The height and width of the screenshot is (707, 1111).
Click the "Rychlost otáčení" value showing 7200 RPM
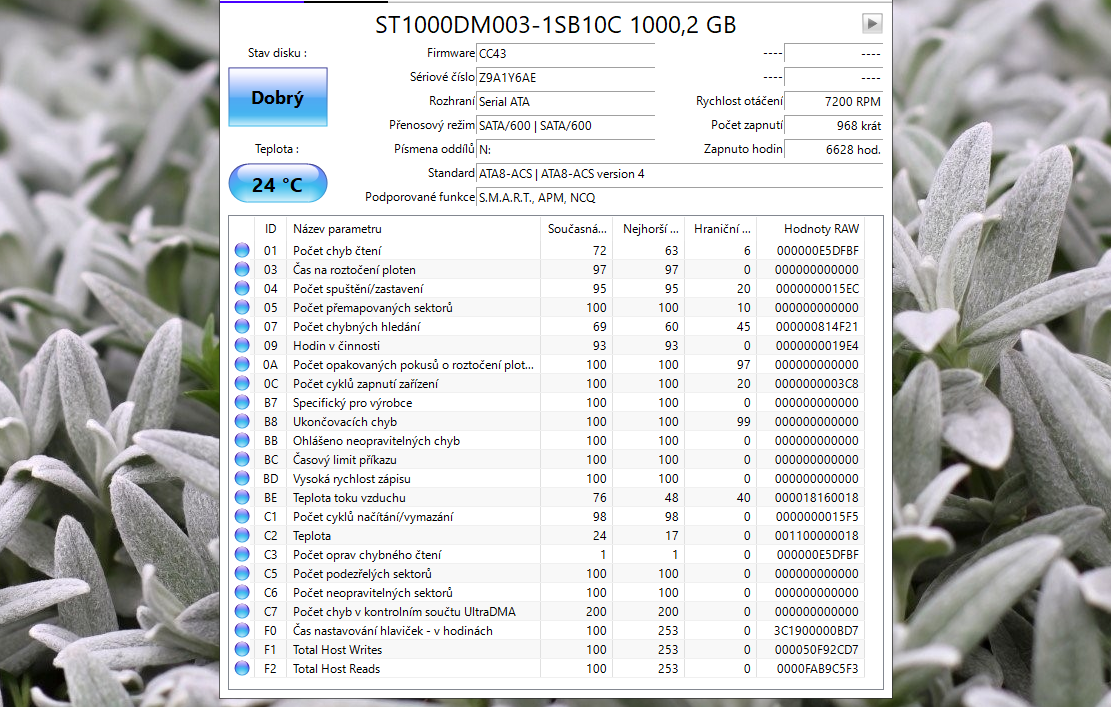coord(833,101)
